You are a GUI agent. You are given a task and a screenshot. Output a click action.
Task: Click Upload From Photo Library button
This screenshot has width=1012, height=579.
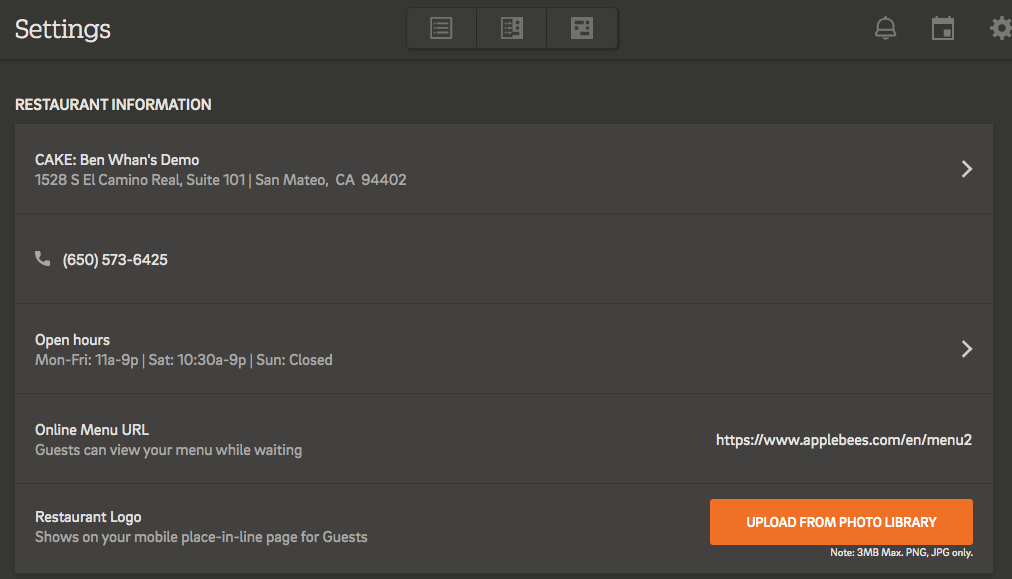tap(841, 522)
